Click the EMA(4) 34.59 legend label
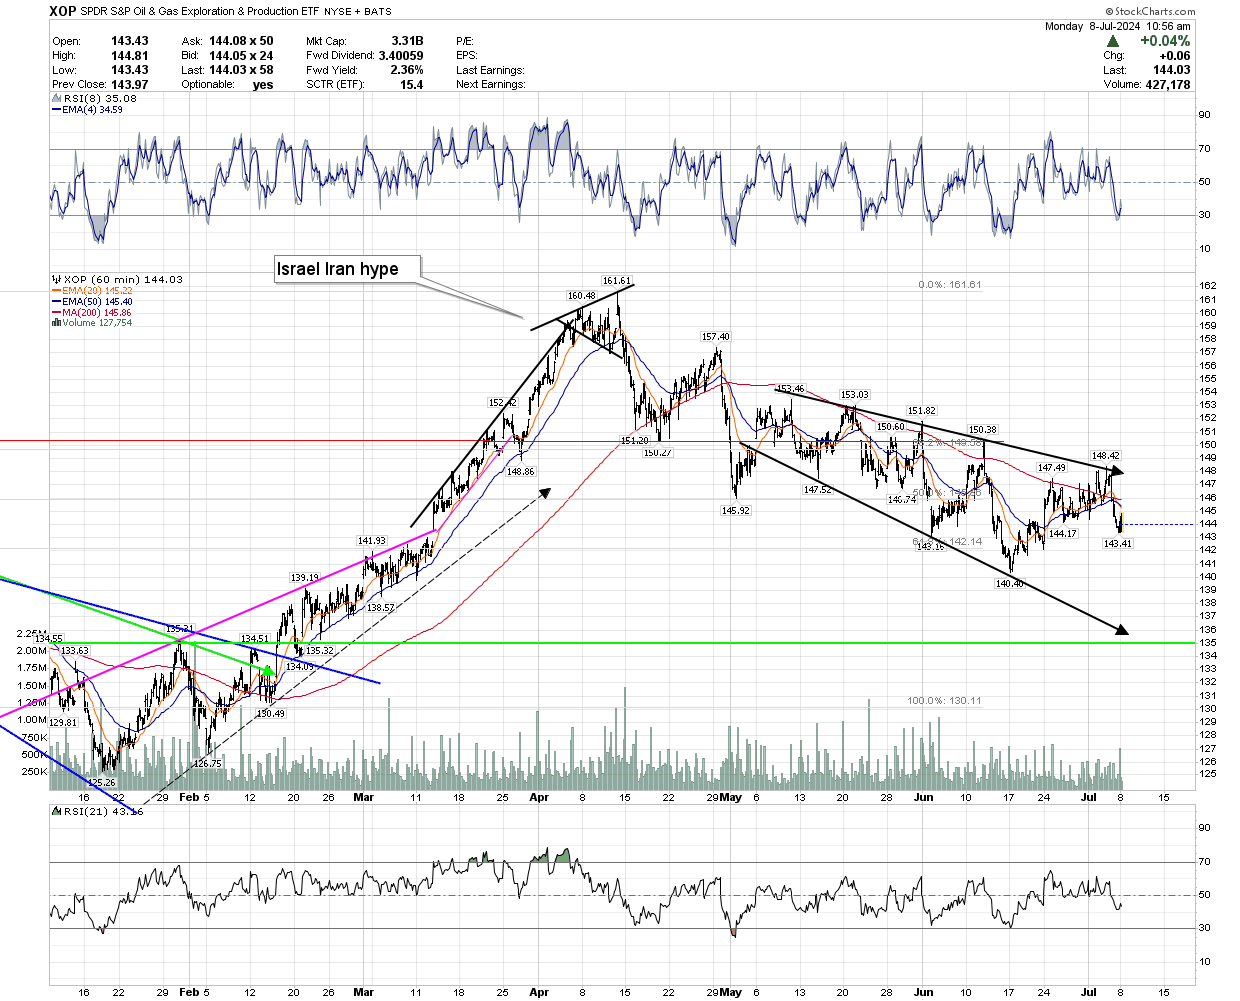The width and height of the screenshot is (1240, 1001). (x=92, y=109)
